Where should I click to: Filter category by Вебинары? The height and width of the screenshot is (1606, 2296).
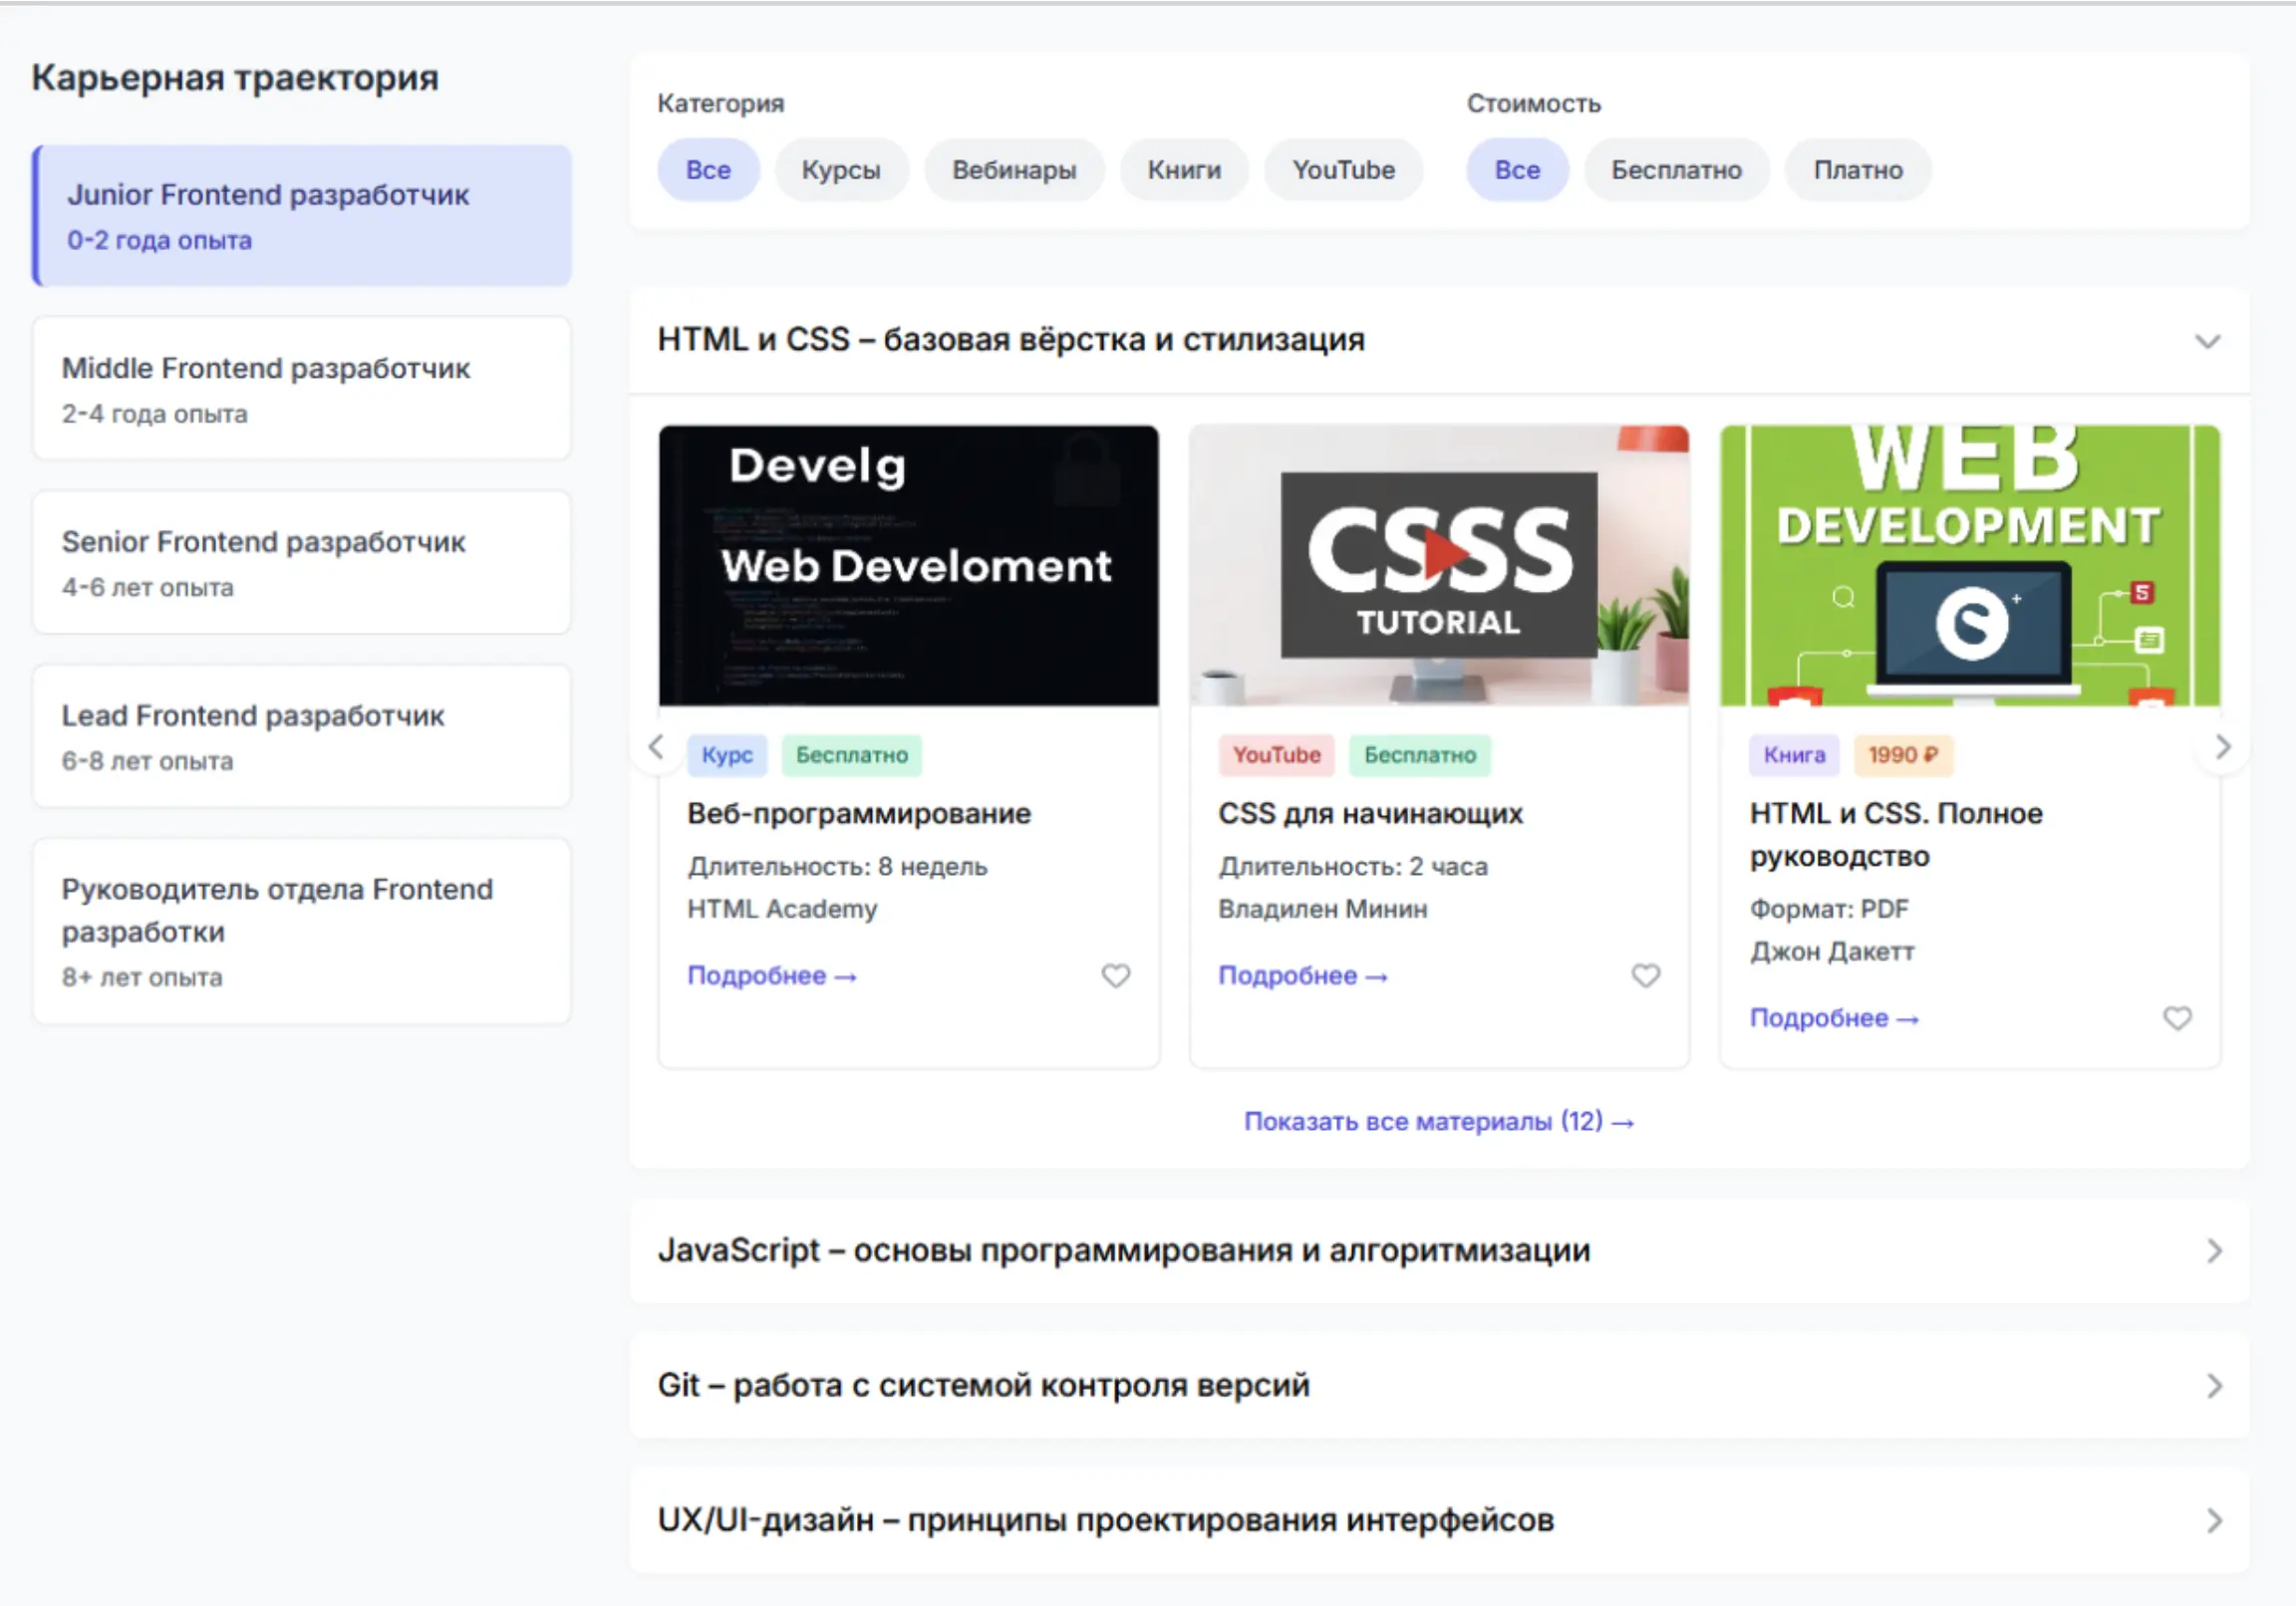[x=1014, y=170]
